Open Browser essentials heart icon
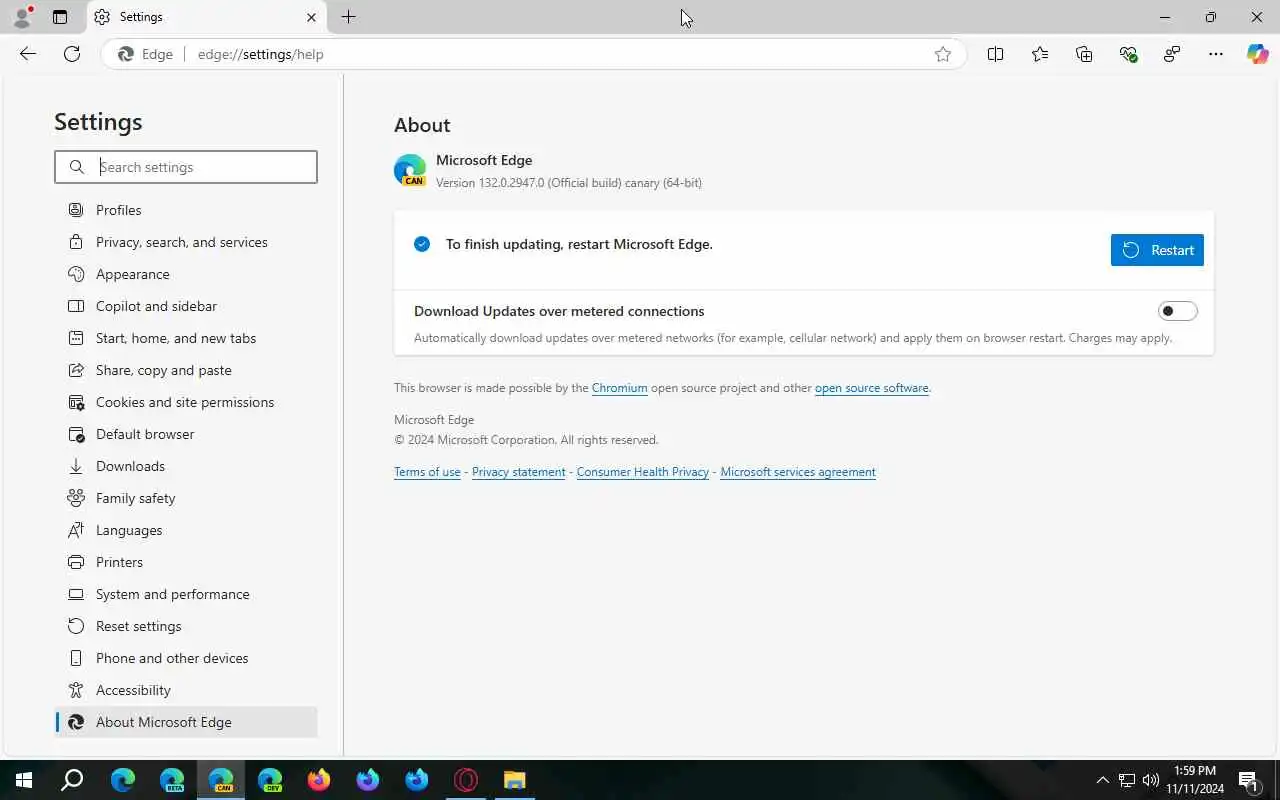This screenshot has height=800, width=1280. (1128, 54)
